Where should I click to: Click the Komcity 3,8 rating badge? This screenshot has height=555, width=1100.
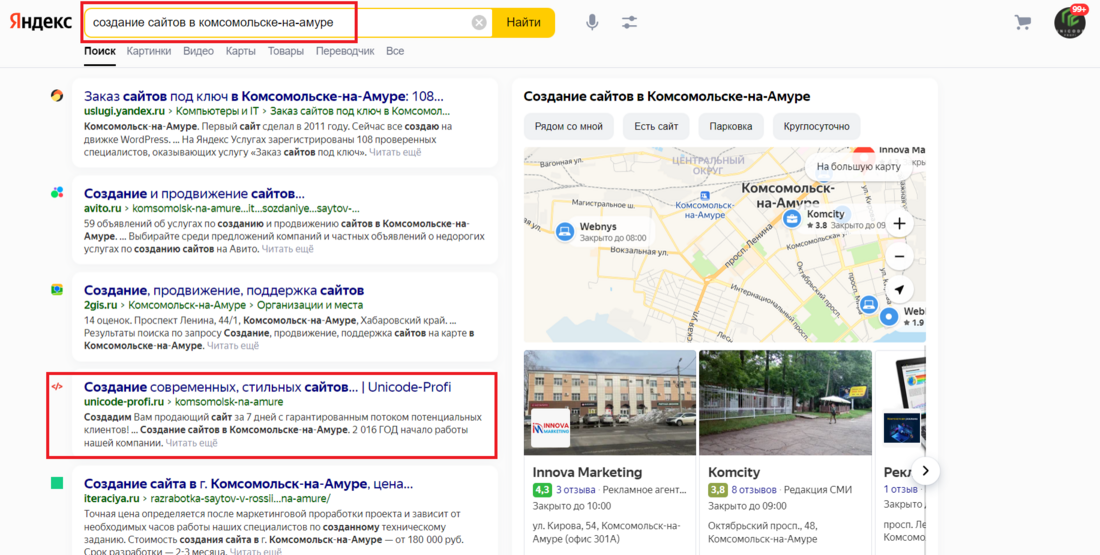[717, 490]
